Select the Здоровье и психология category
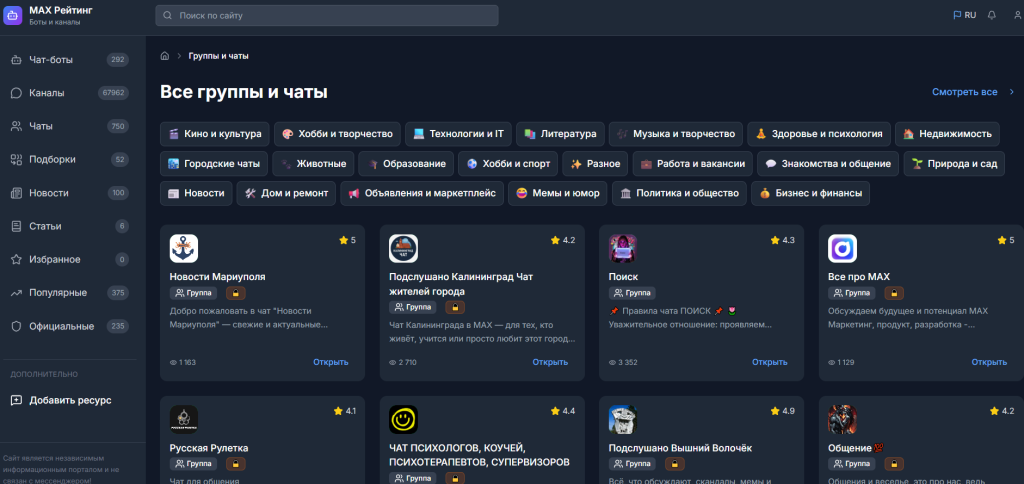The width and height of the screenshot is (1024, 484). click(819, 134)
